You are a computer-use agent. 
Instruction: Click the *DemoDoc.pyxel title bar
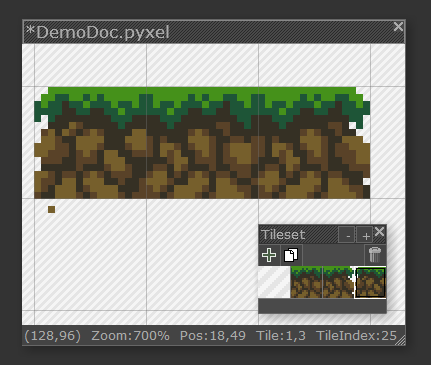click(x=207, y=32)
